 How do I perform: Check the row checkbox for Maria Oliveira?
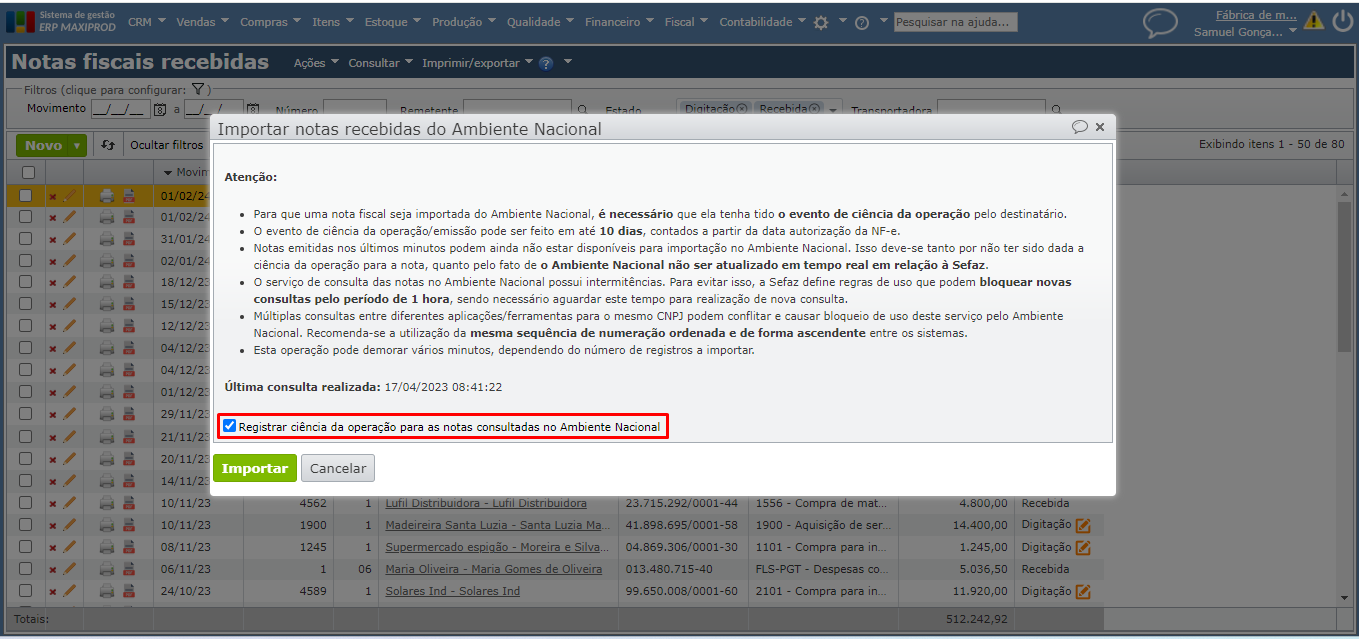[x=26, y=569]
